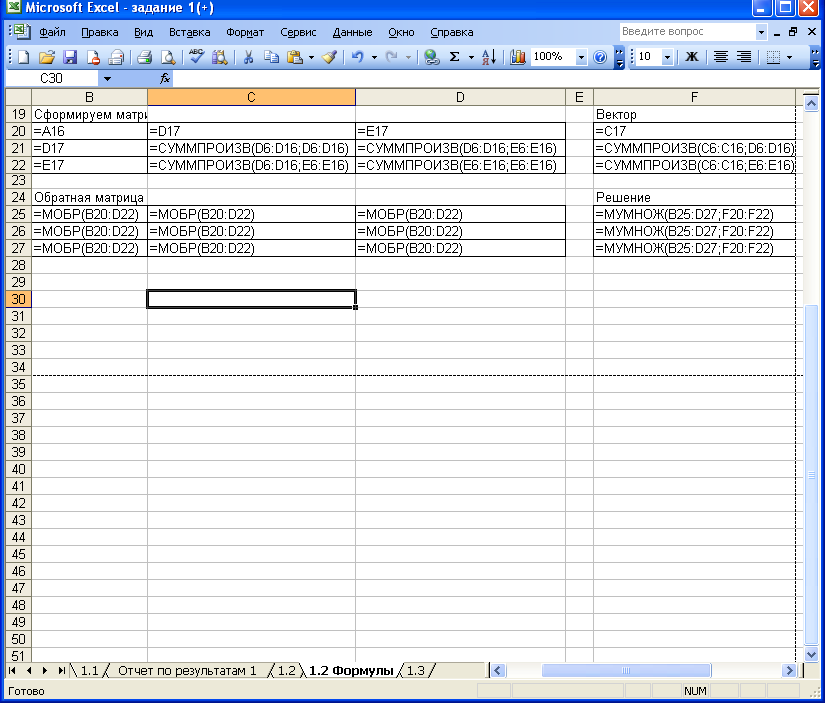
Task: Open the Name Box dropdown arrow
Action: (x=107, y=79)
